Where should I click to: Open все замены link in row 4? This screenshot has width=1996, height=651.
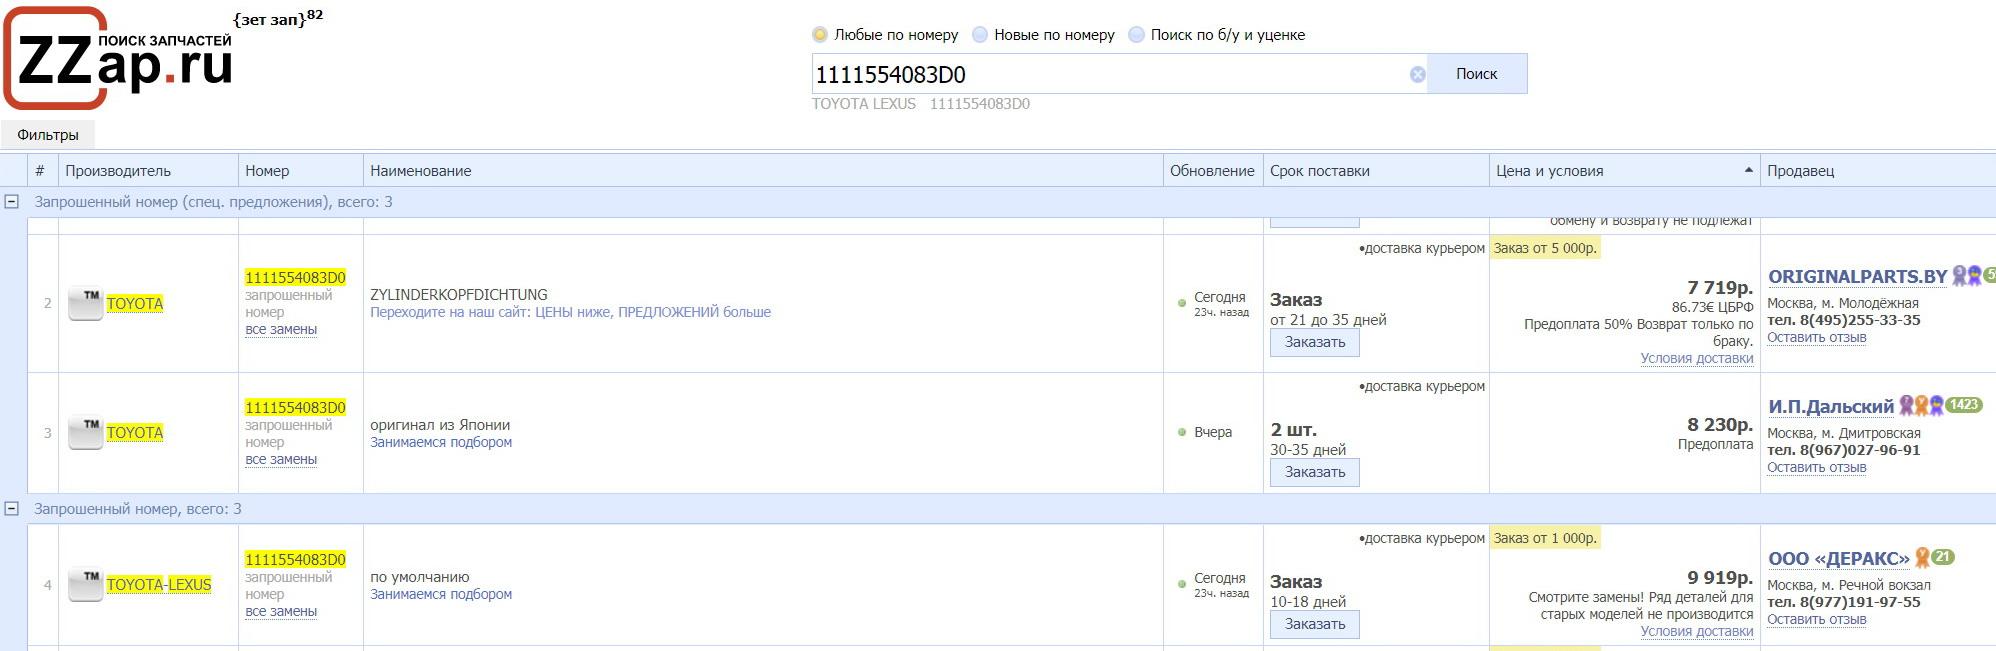[x=281, y=612]
